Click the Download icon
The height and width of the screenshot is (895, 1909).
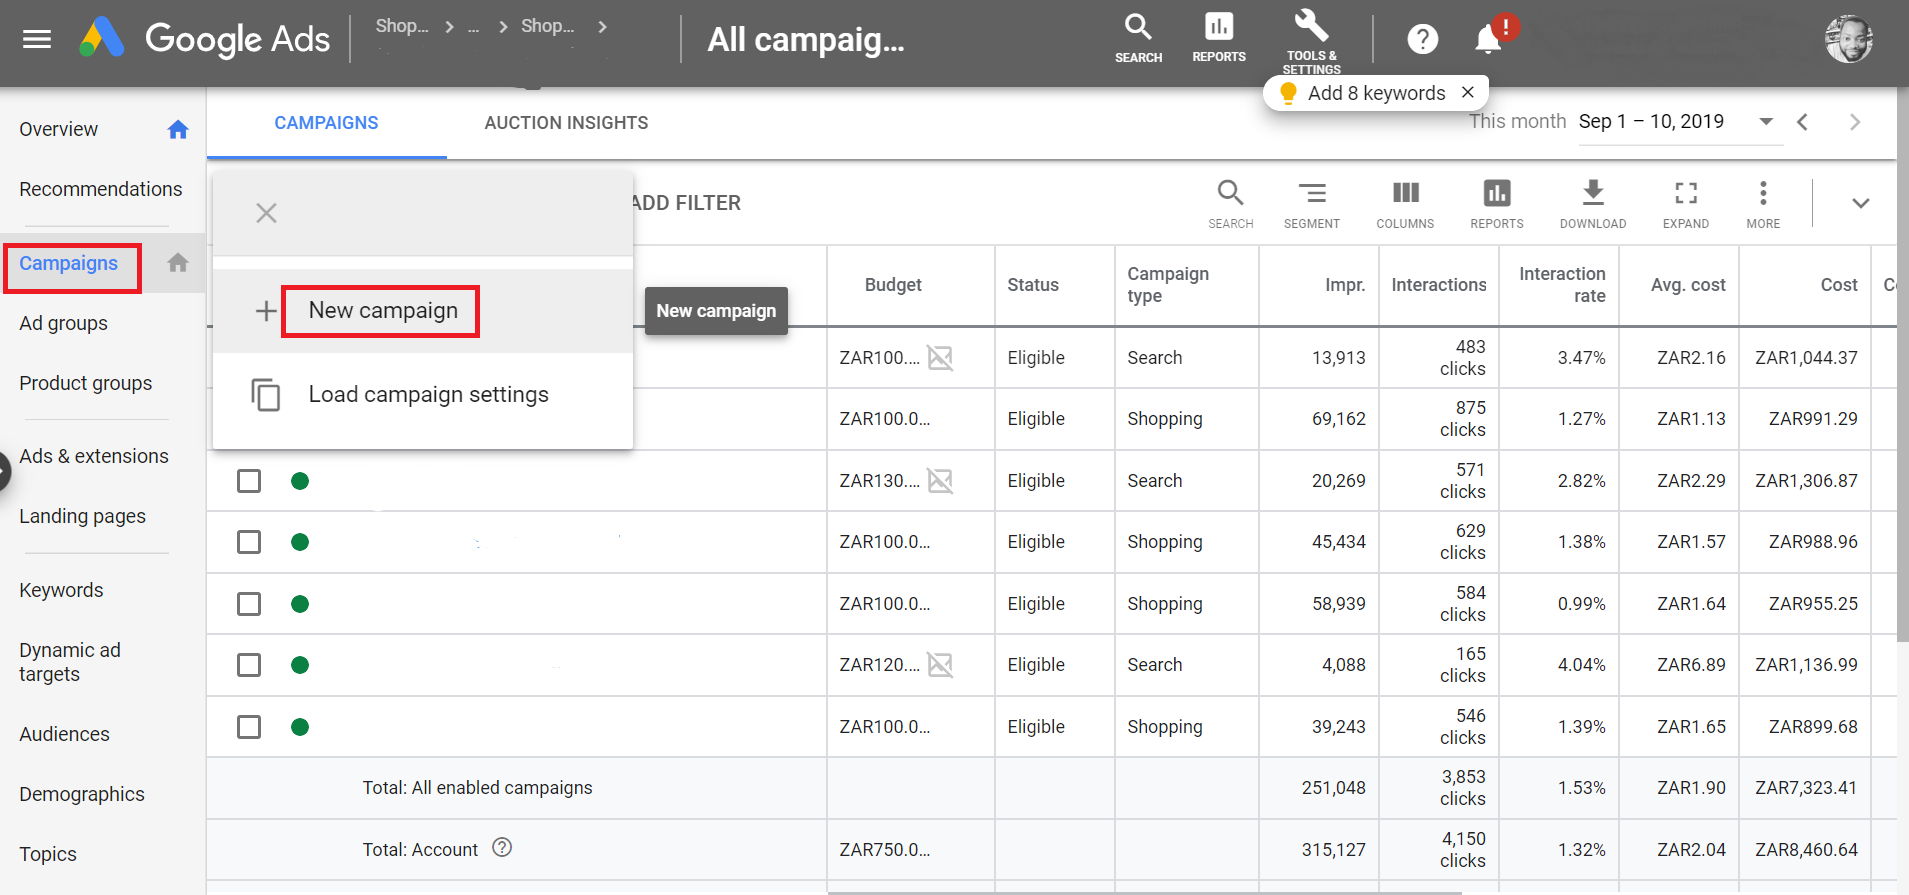pyautogui.click(x=1593, y=204)
